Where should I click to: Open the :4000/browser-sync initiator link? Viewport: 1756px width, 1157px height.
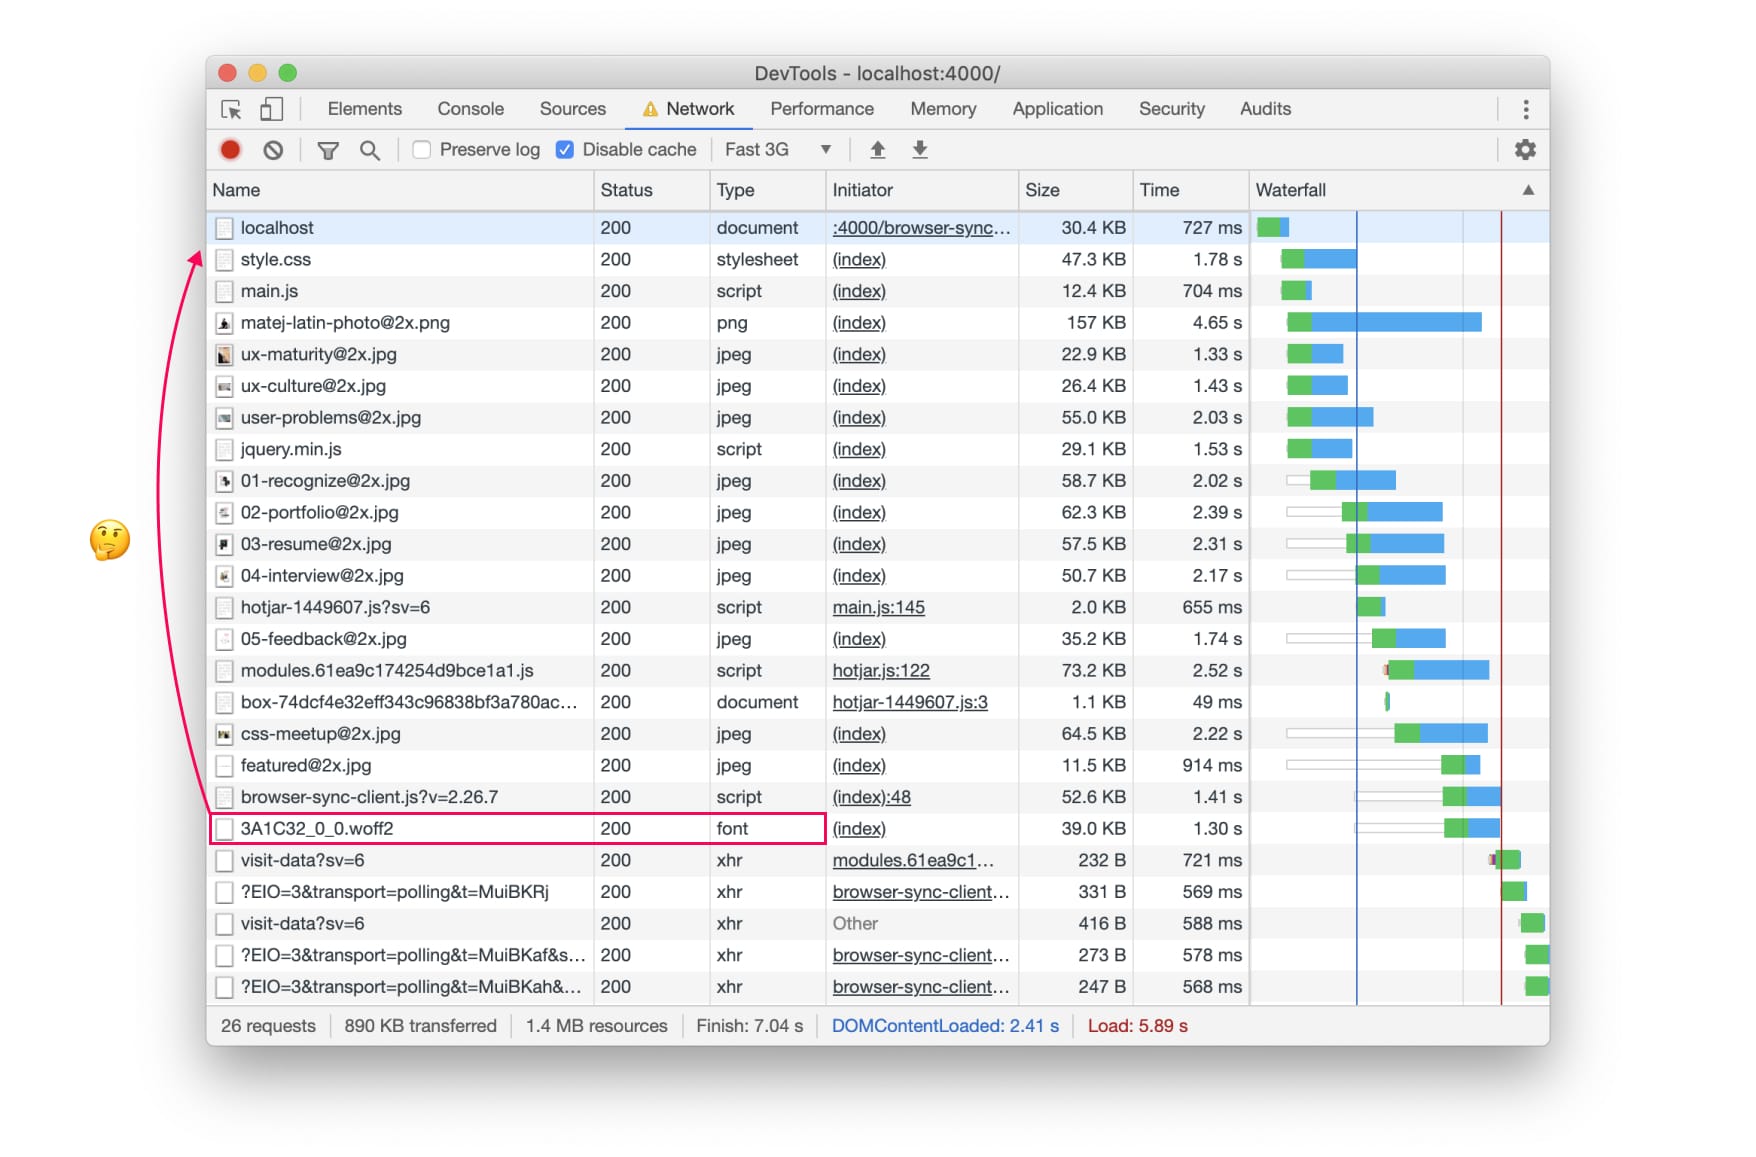pos(921,228)
